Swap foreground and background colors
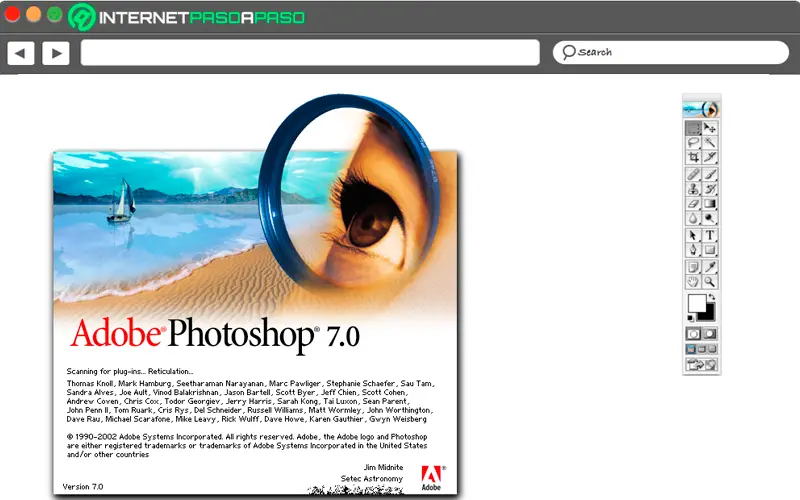Viewport: 800px width, 500px height. tap(712, 297)
